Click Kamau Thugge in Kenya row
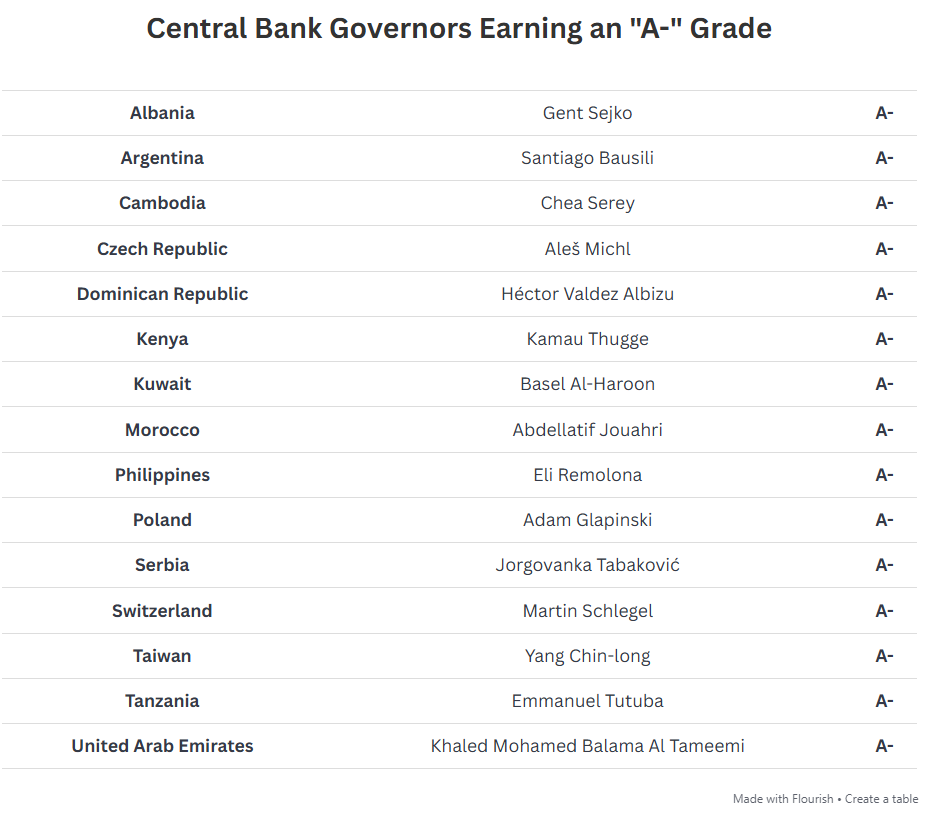The height and width of the screenshot is (815, 944). [x=588, y=339]
